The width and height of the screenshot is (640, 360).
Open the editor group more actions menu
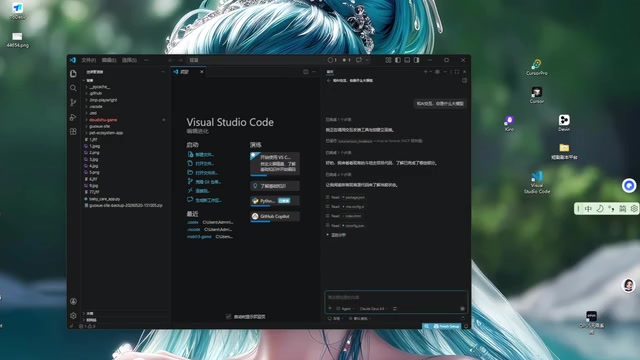pos(314,72)
